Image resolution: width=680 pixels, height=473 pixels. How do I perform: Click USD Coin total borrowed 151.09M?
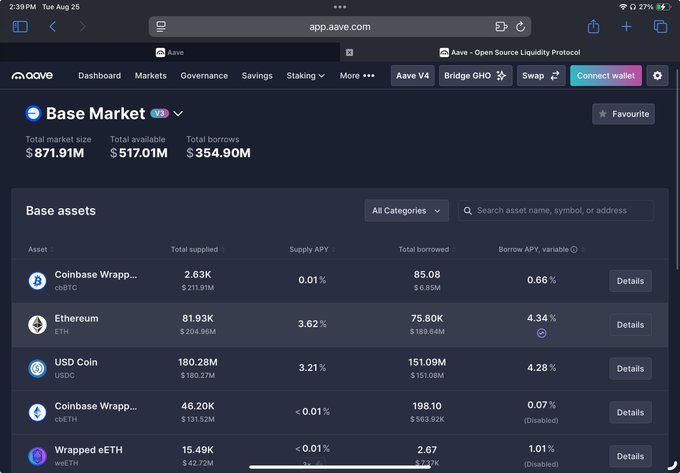427,362
